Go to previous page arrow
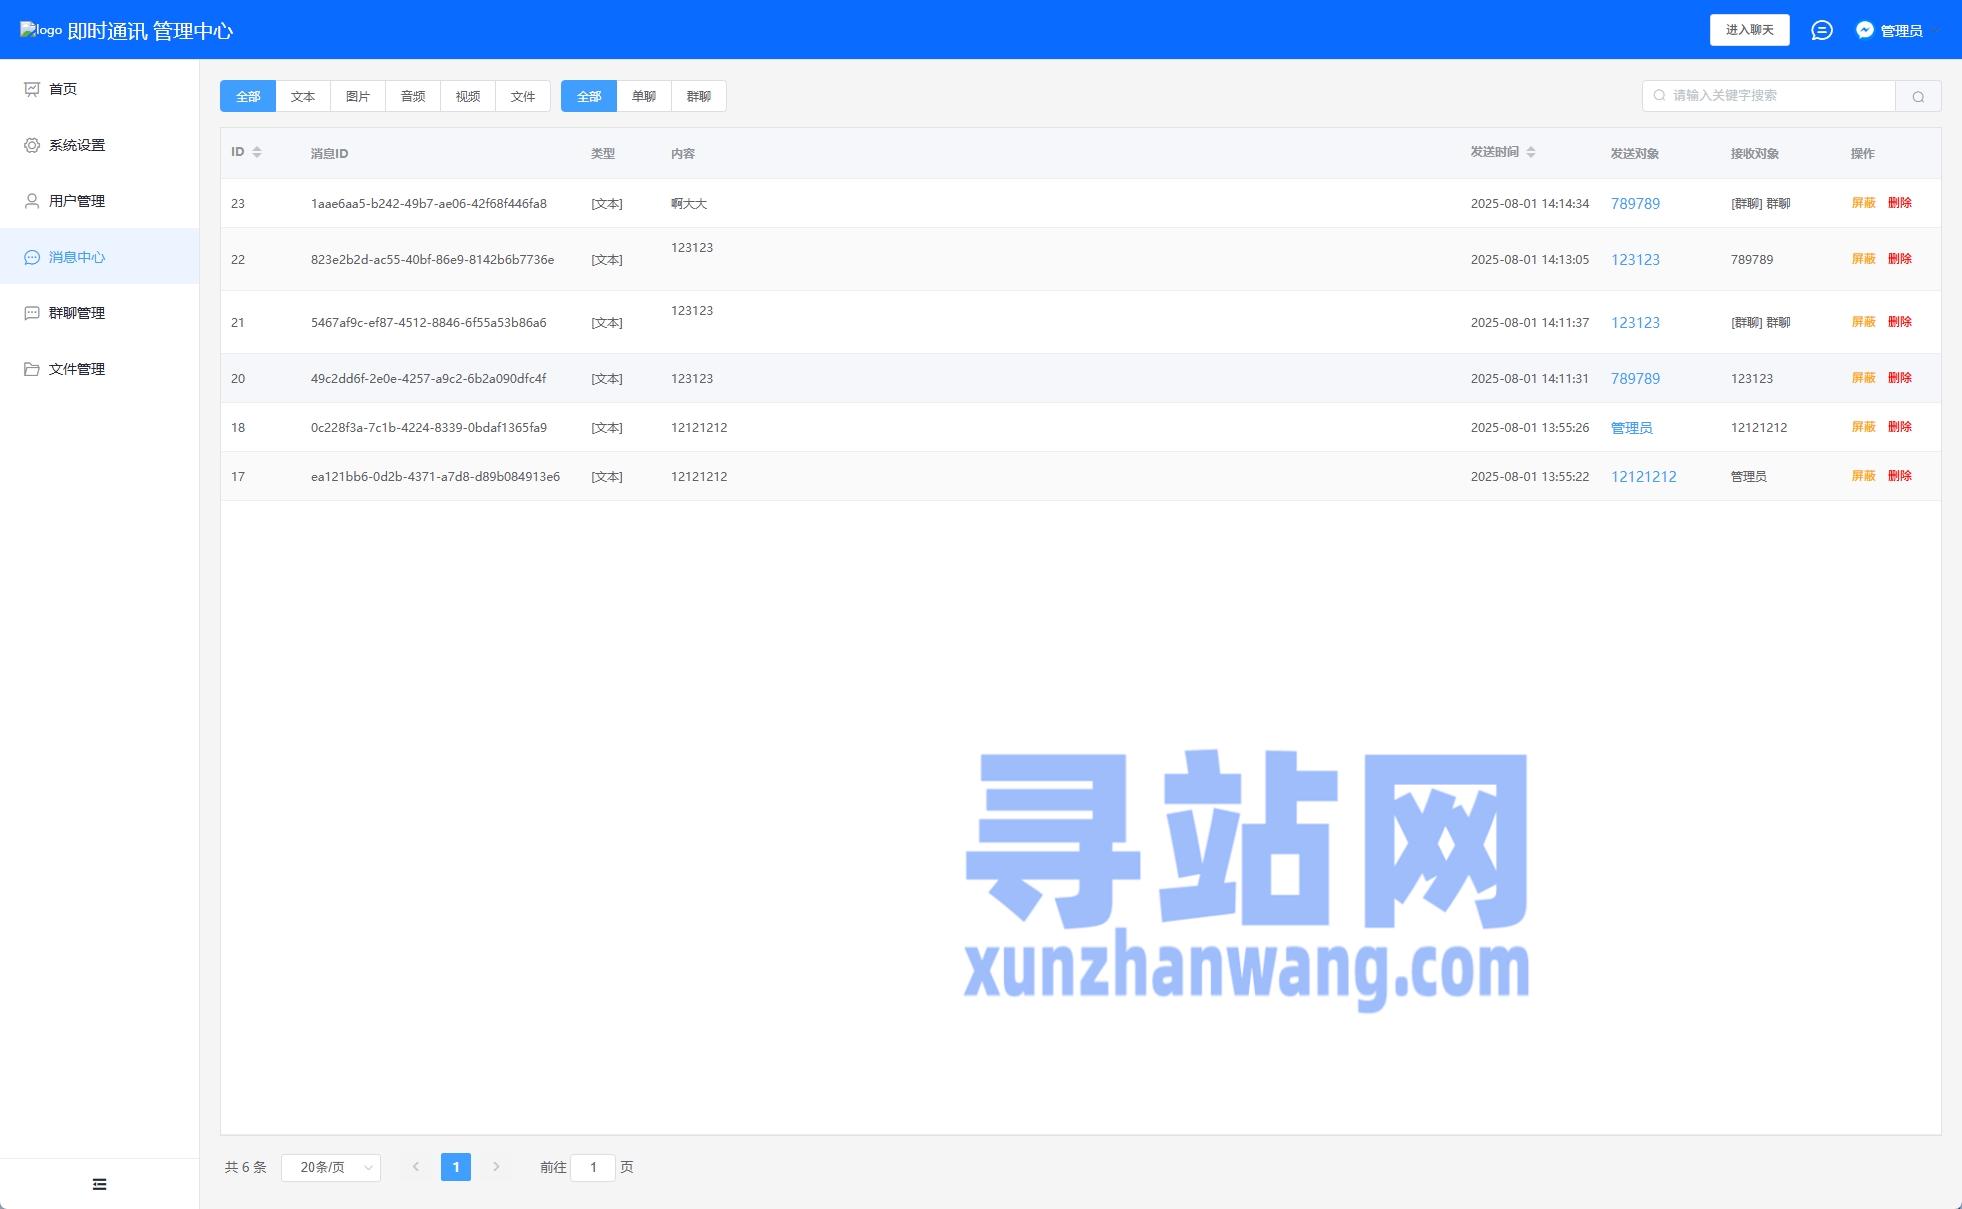Viewport: 1962px width, 1209px height. [x=416, y=1167]
